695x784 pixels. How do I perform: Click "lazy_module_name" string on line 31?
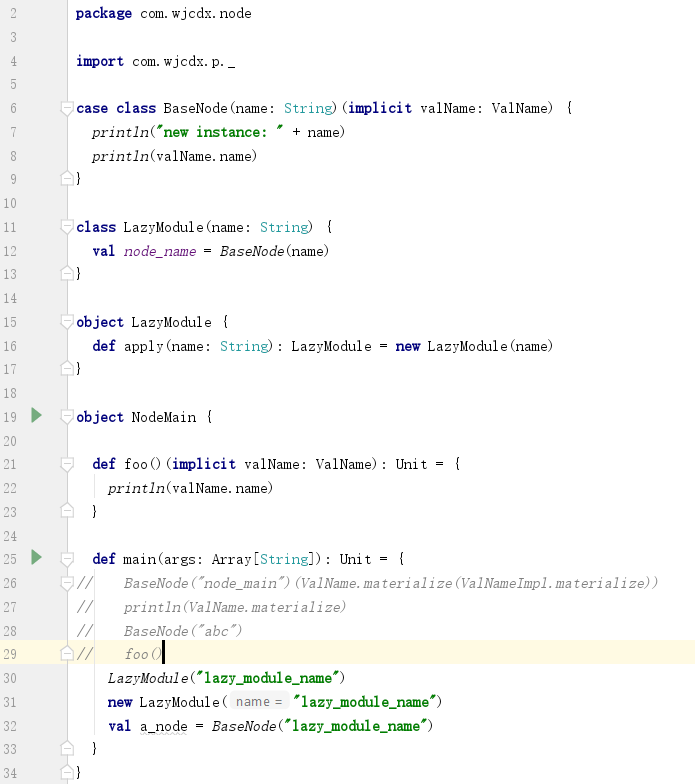364,702
